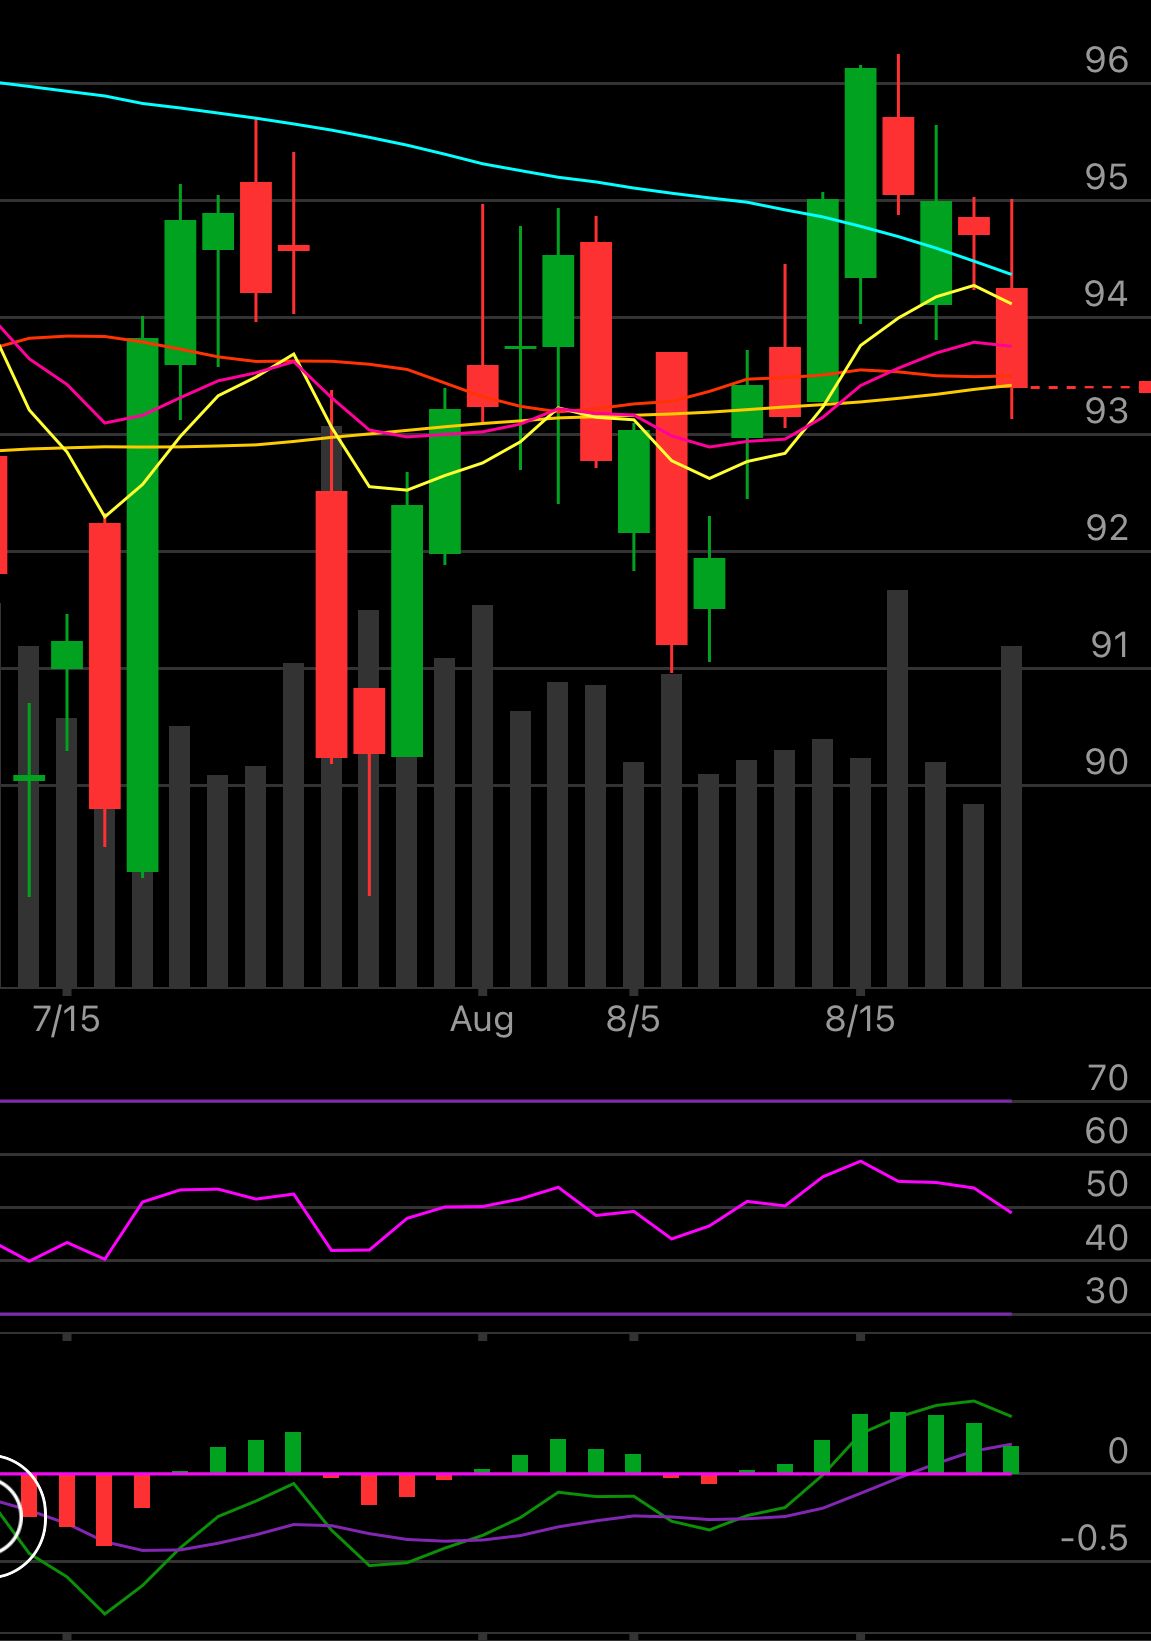Tap the last green MACD histogram bar

point(1011,1459)
